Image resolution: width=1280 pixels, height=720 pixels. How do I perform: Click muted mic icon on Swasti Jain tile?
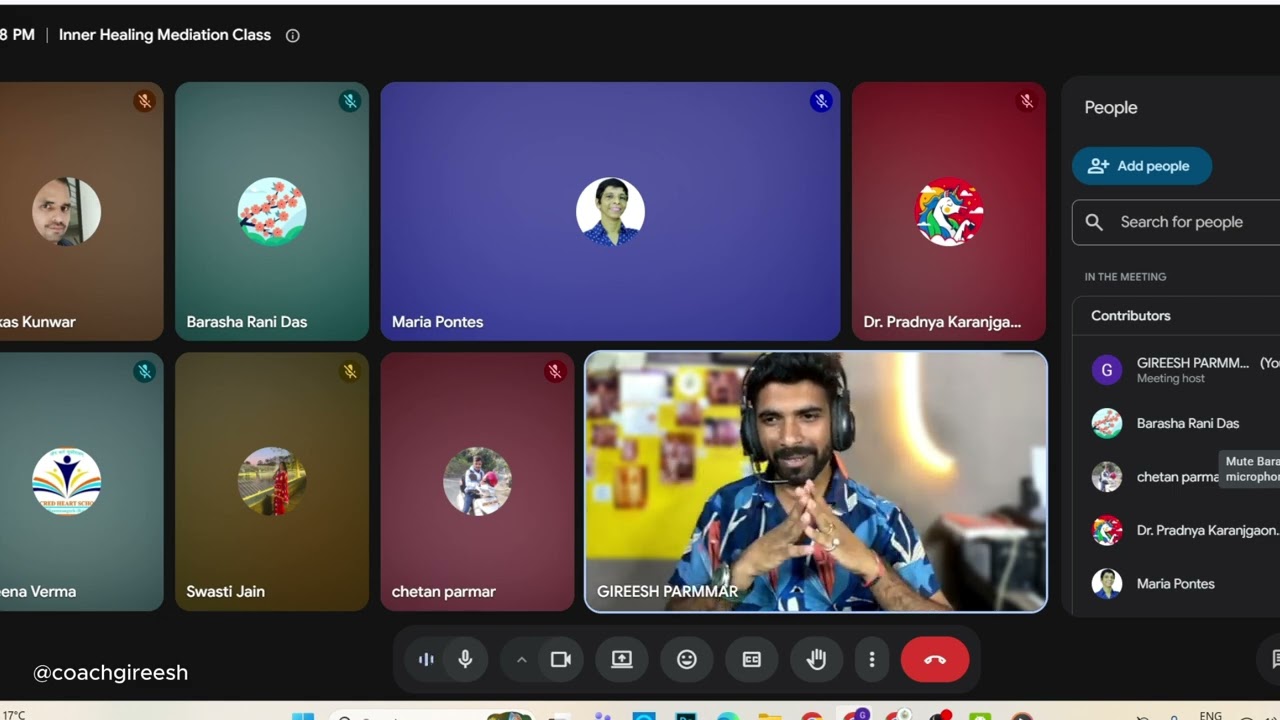349,372
